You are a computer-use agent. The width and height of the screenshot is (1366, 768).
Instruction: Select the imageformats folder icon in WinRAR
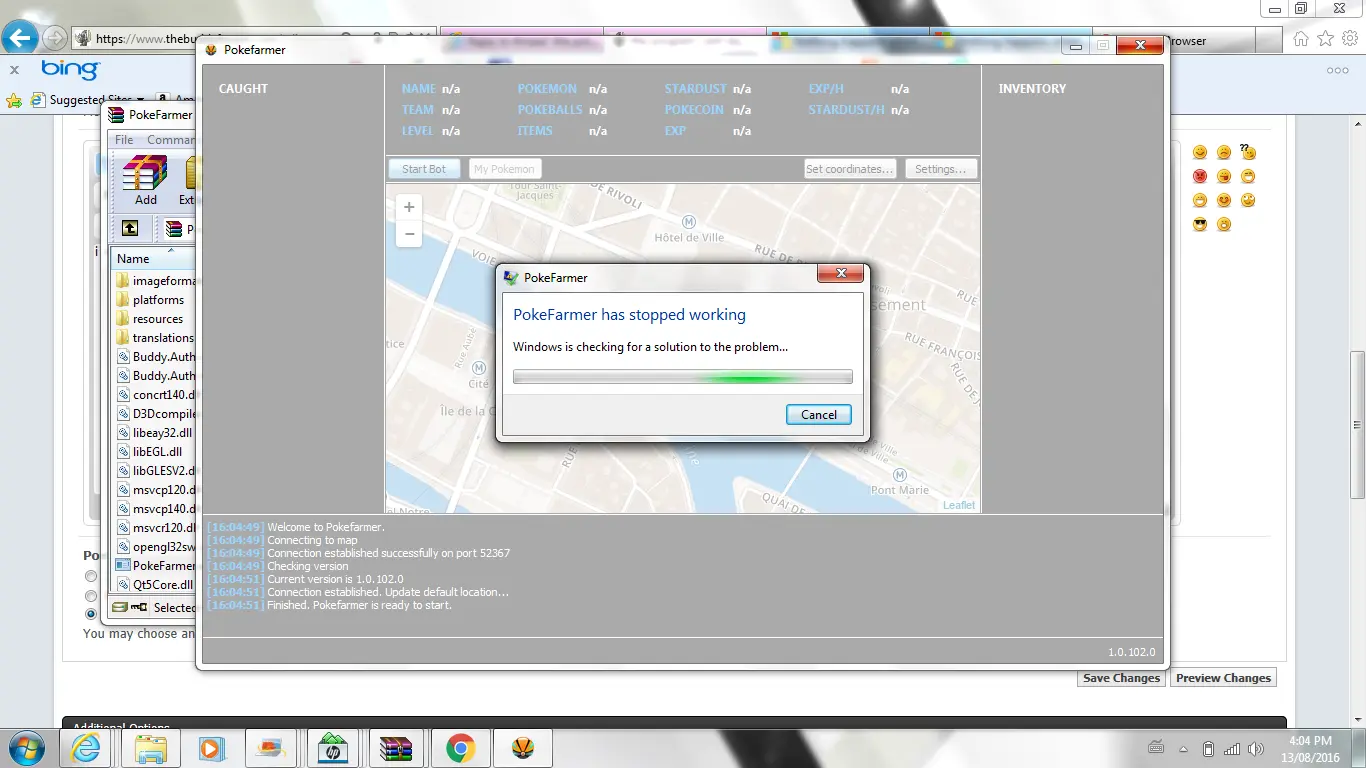(x=122, y=281)
